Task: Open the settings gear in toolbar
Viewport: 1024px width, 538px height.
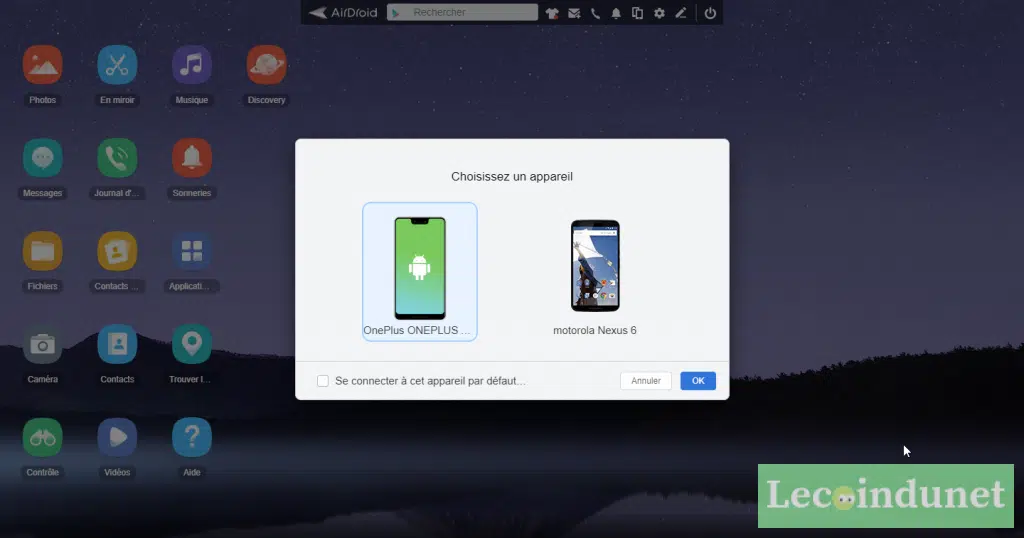Action: 660,13
